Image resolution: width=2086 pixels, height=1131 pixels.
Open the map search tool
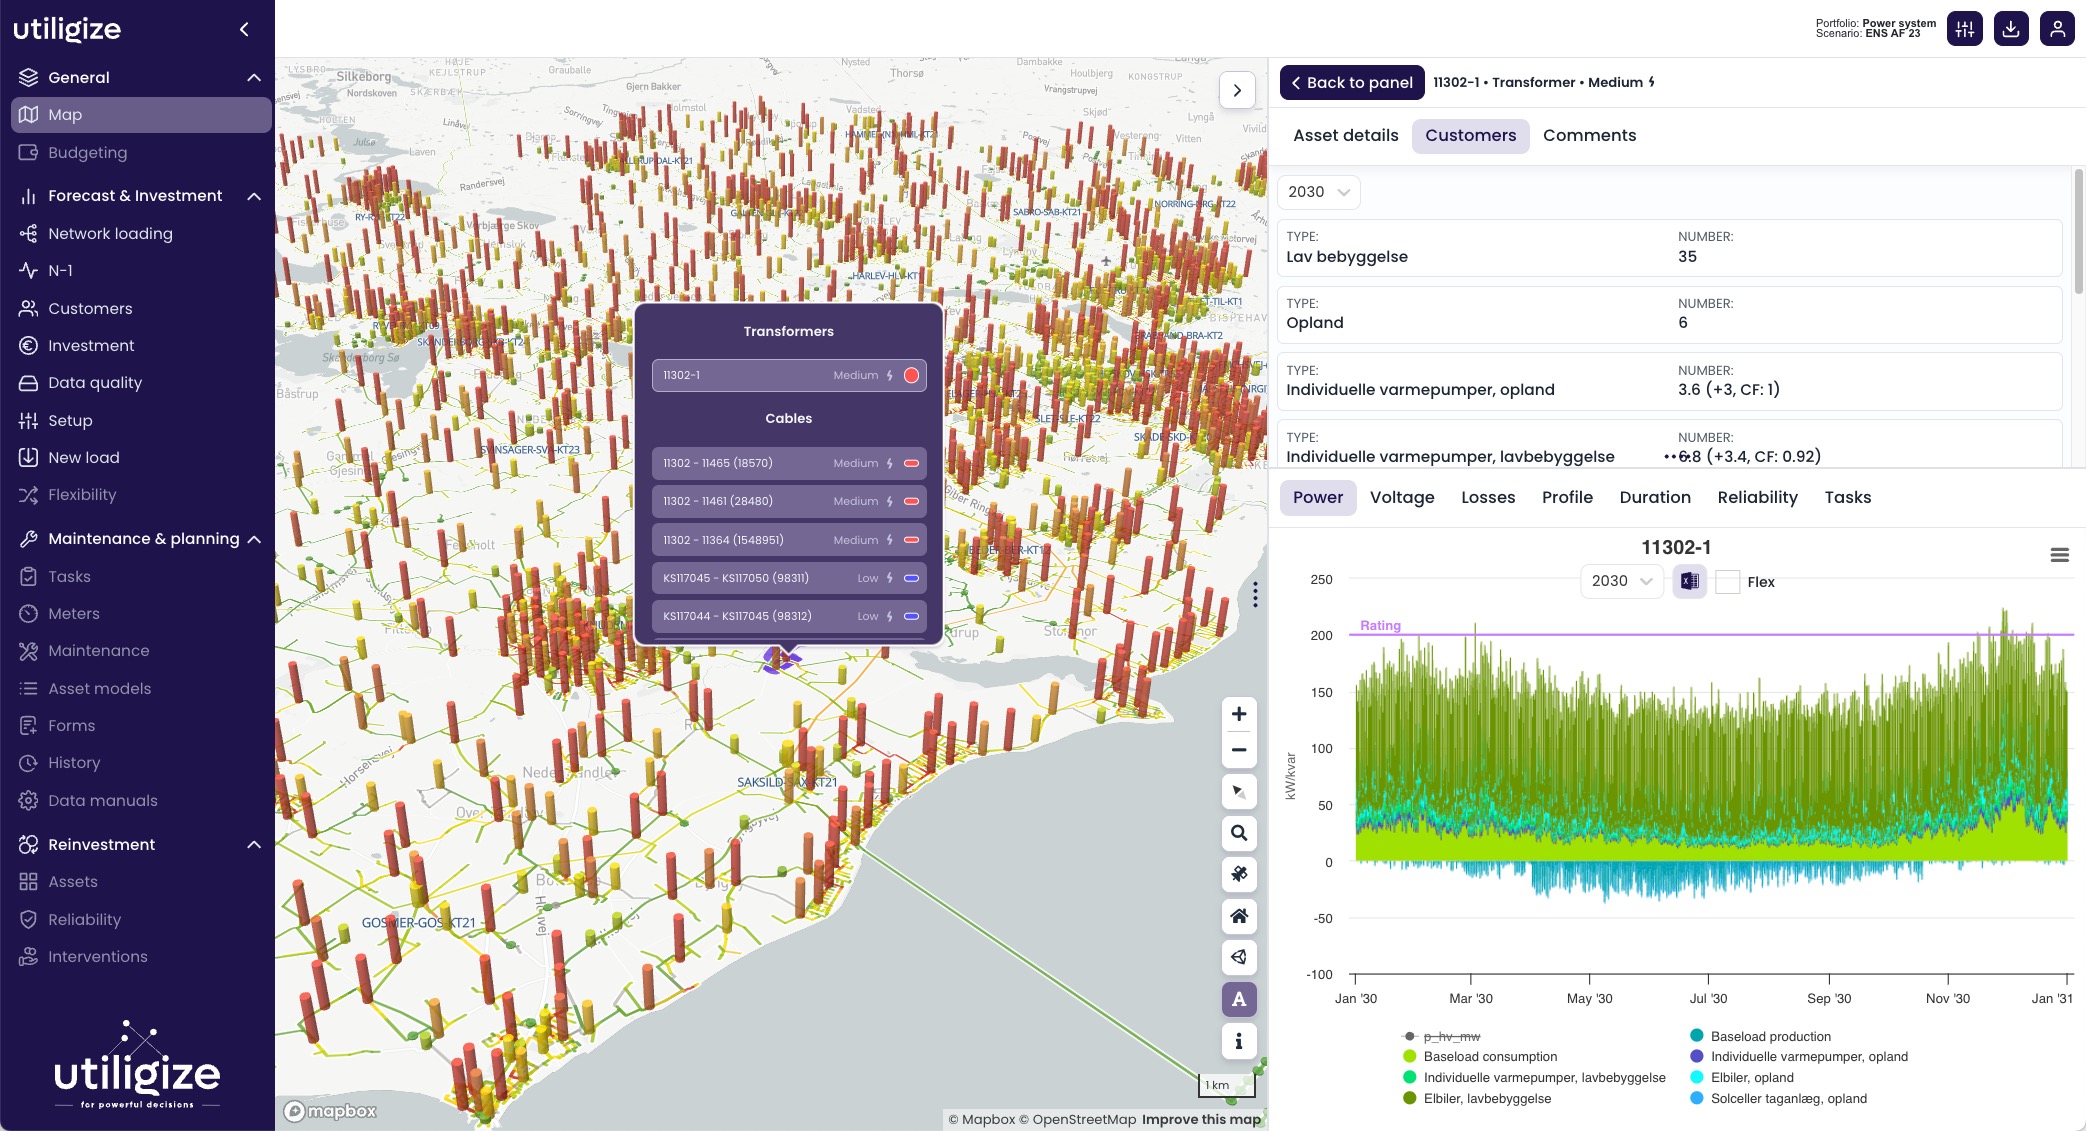(x=1239, y=833)
